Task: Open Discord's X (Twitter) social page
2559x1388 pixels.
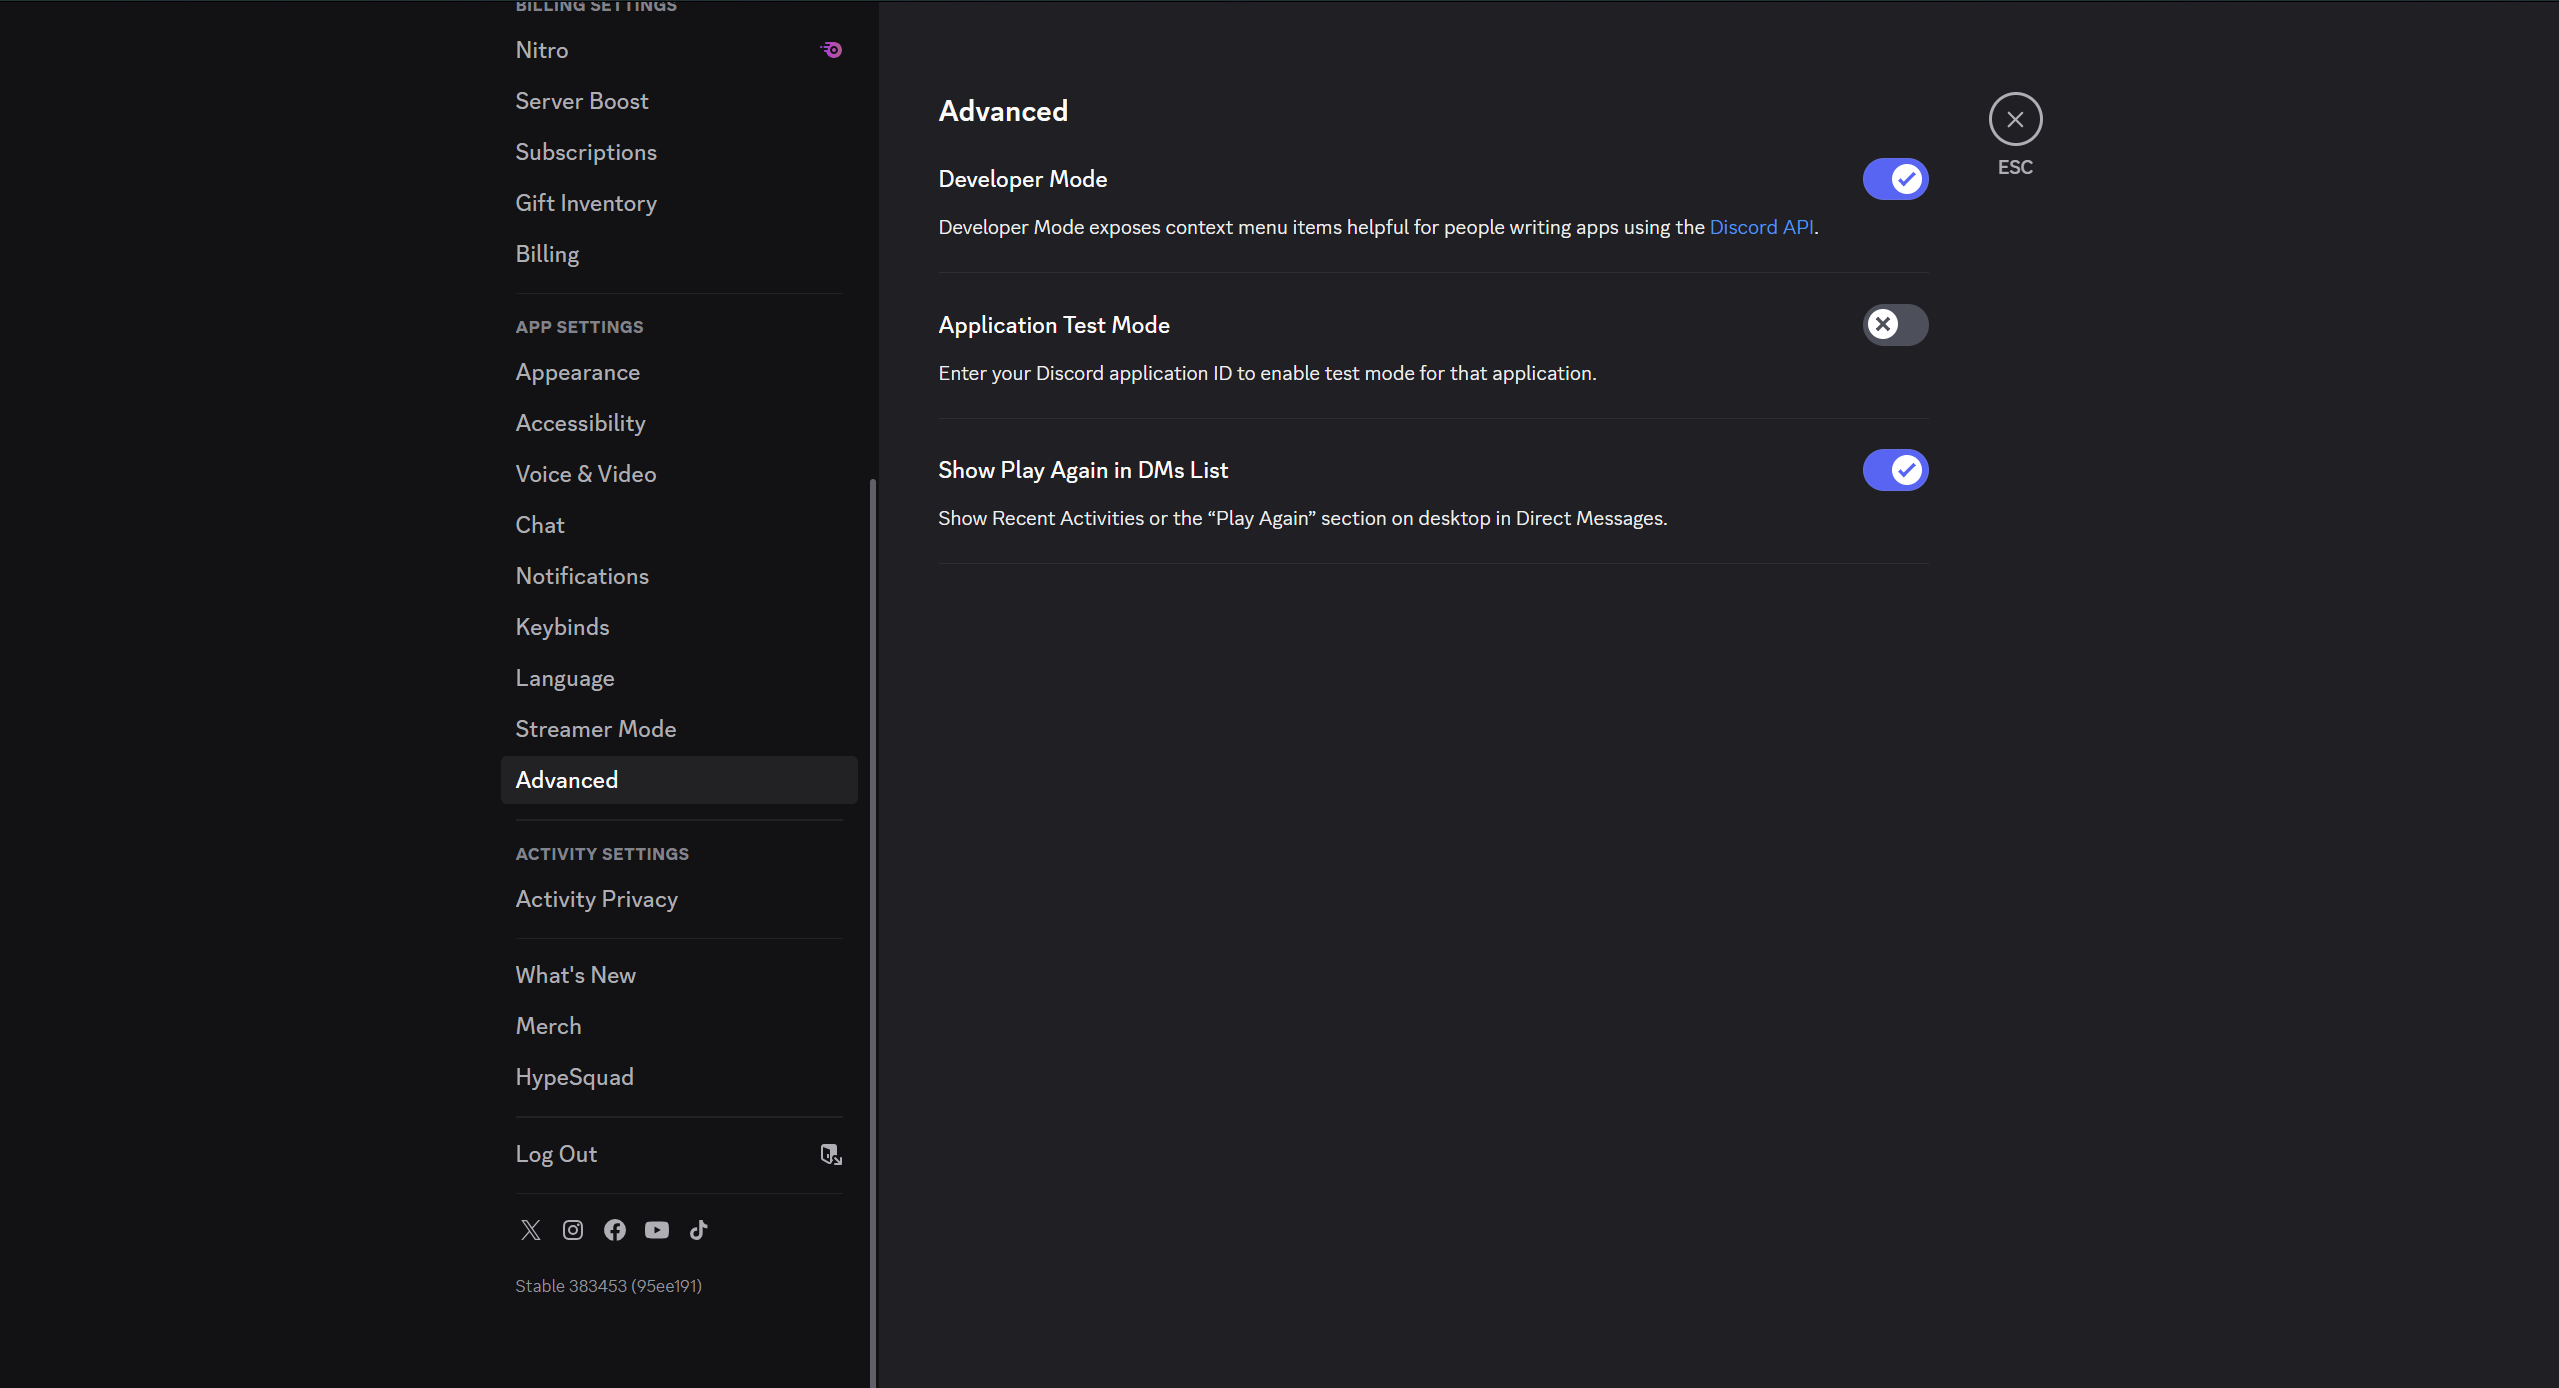Action: [x=530, y=1230]
